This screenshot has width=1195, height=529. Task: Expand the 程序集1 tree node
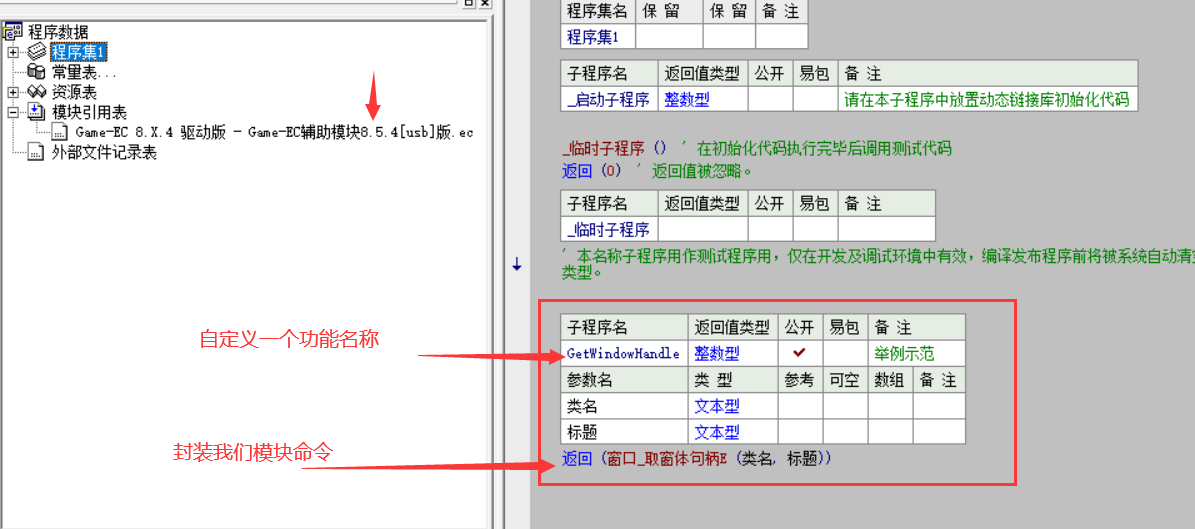tap(13, 52)
